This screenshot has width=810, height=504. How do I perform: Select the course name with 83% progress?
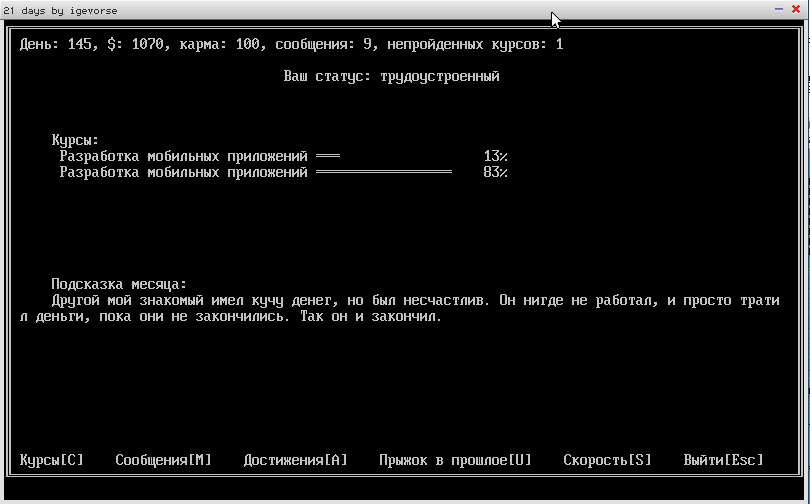click(x=183, y=173)
